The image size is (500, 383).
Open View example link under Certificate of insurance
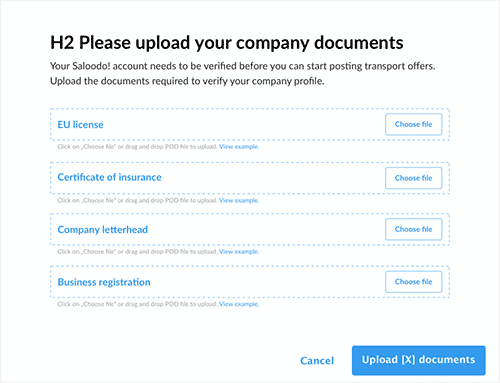pyautogui.click(x=239, y=200)
